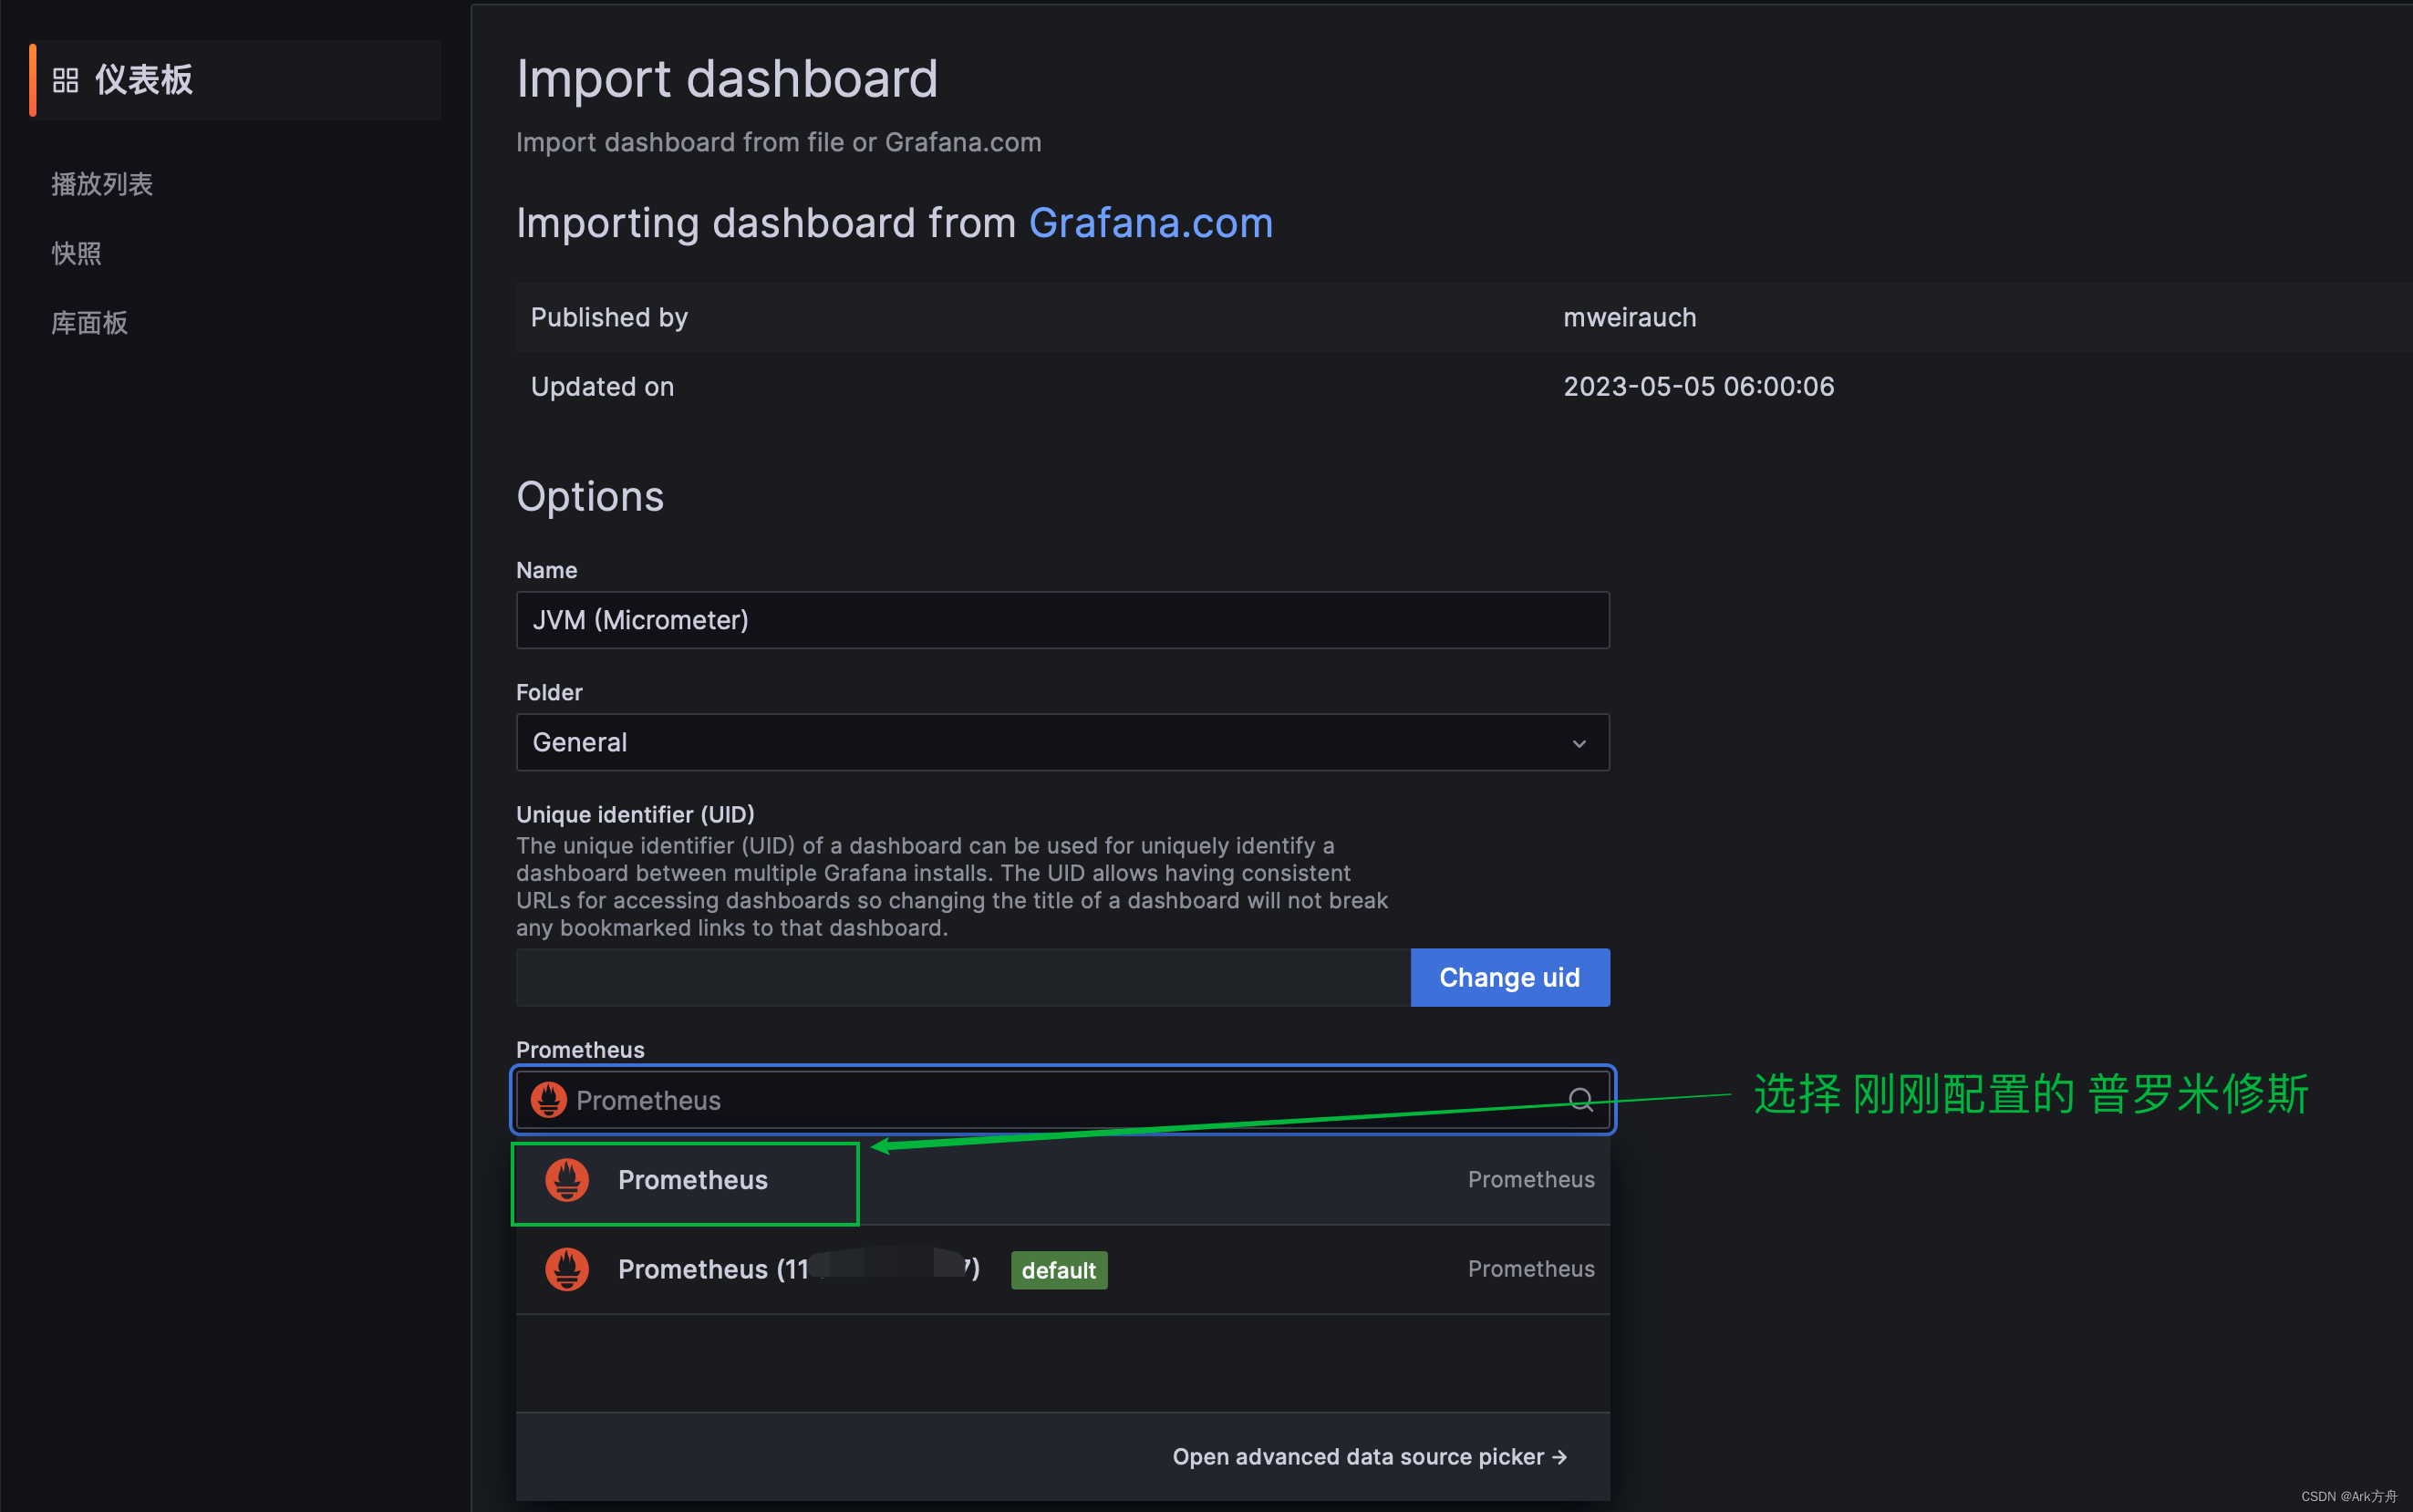
Task: Expand the Folder dropdown showing General
Action: click(x=1062, y=742)
